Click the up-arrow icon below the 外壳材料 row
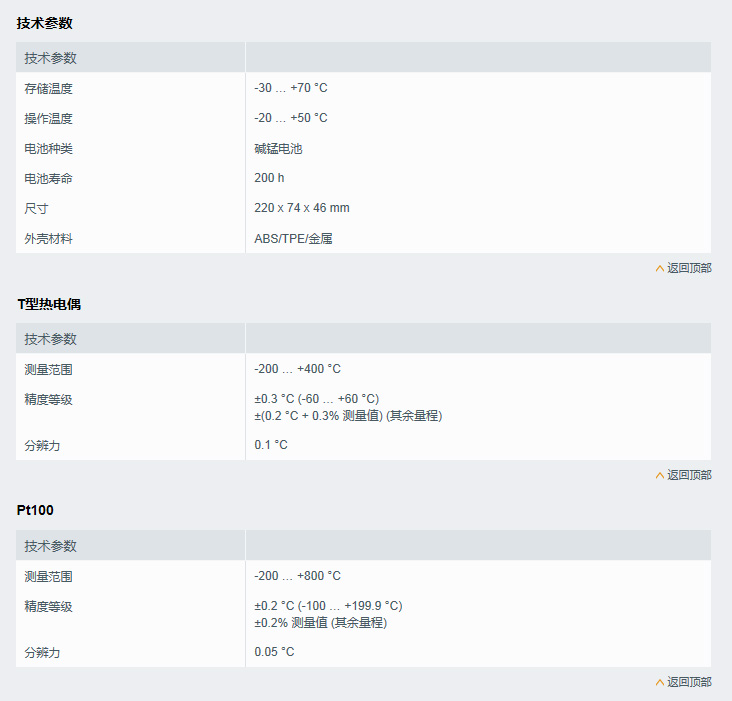This screenshot has width=732, height=701. click(x=659, y=268)
